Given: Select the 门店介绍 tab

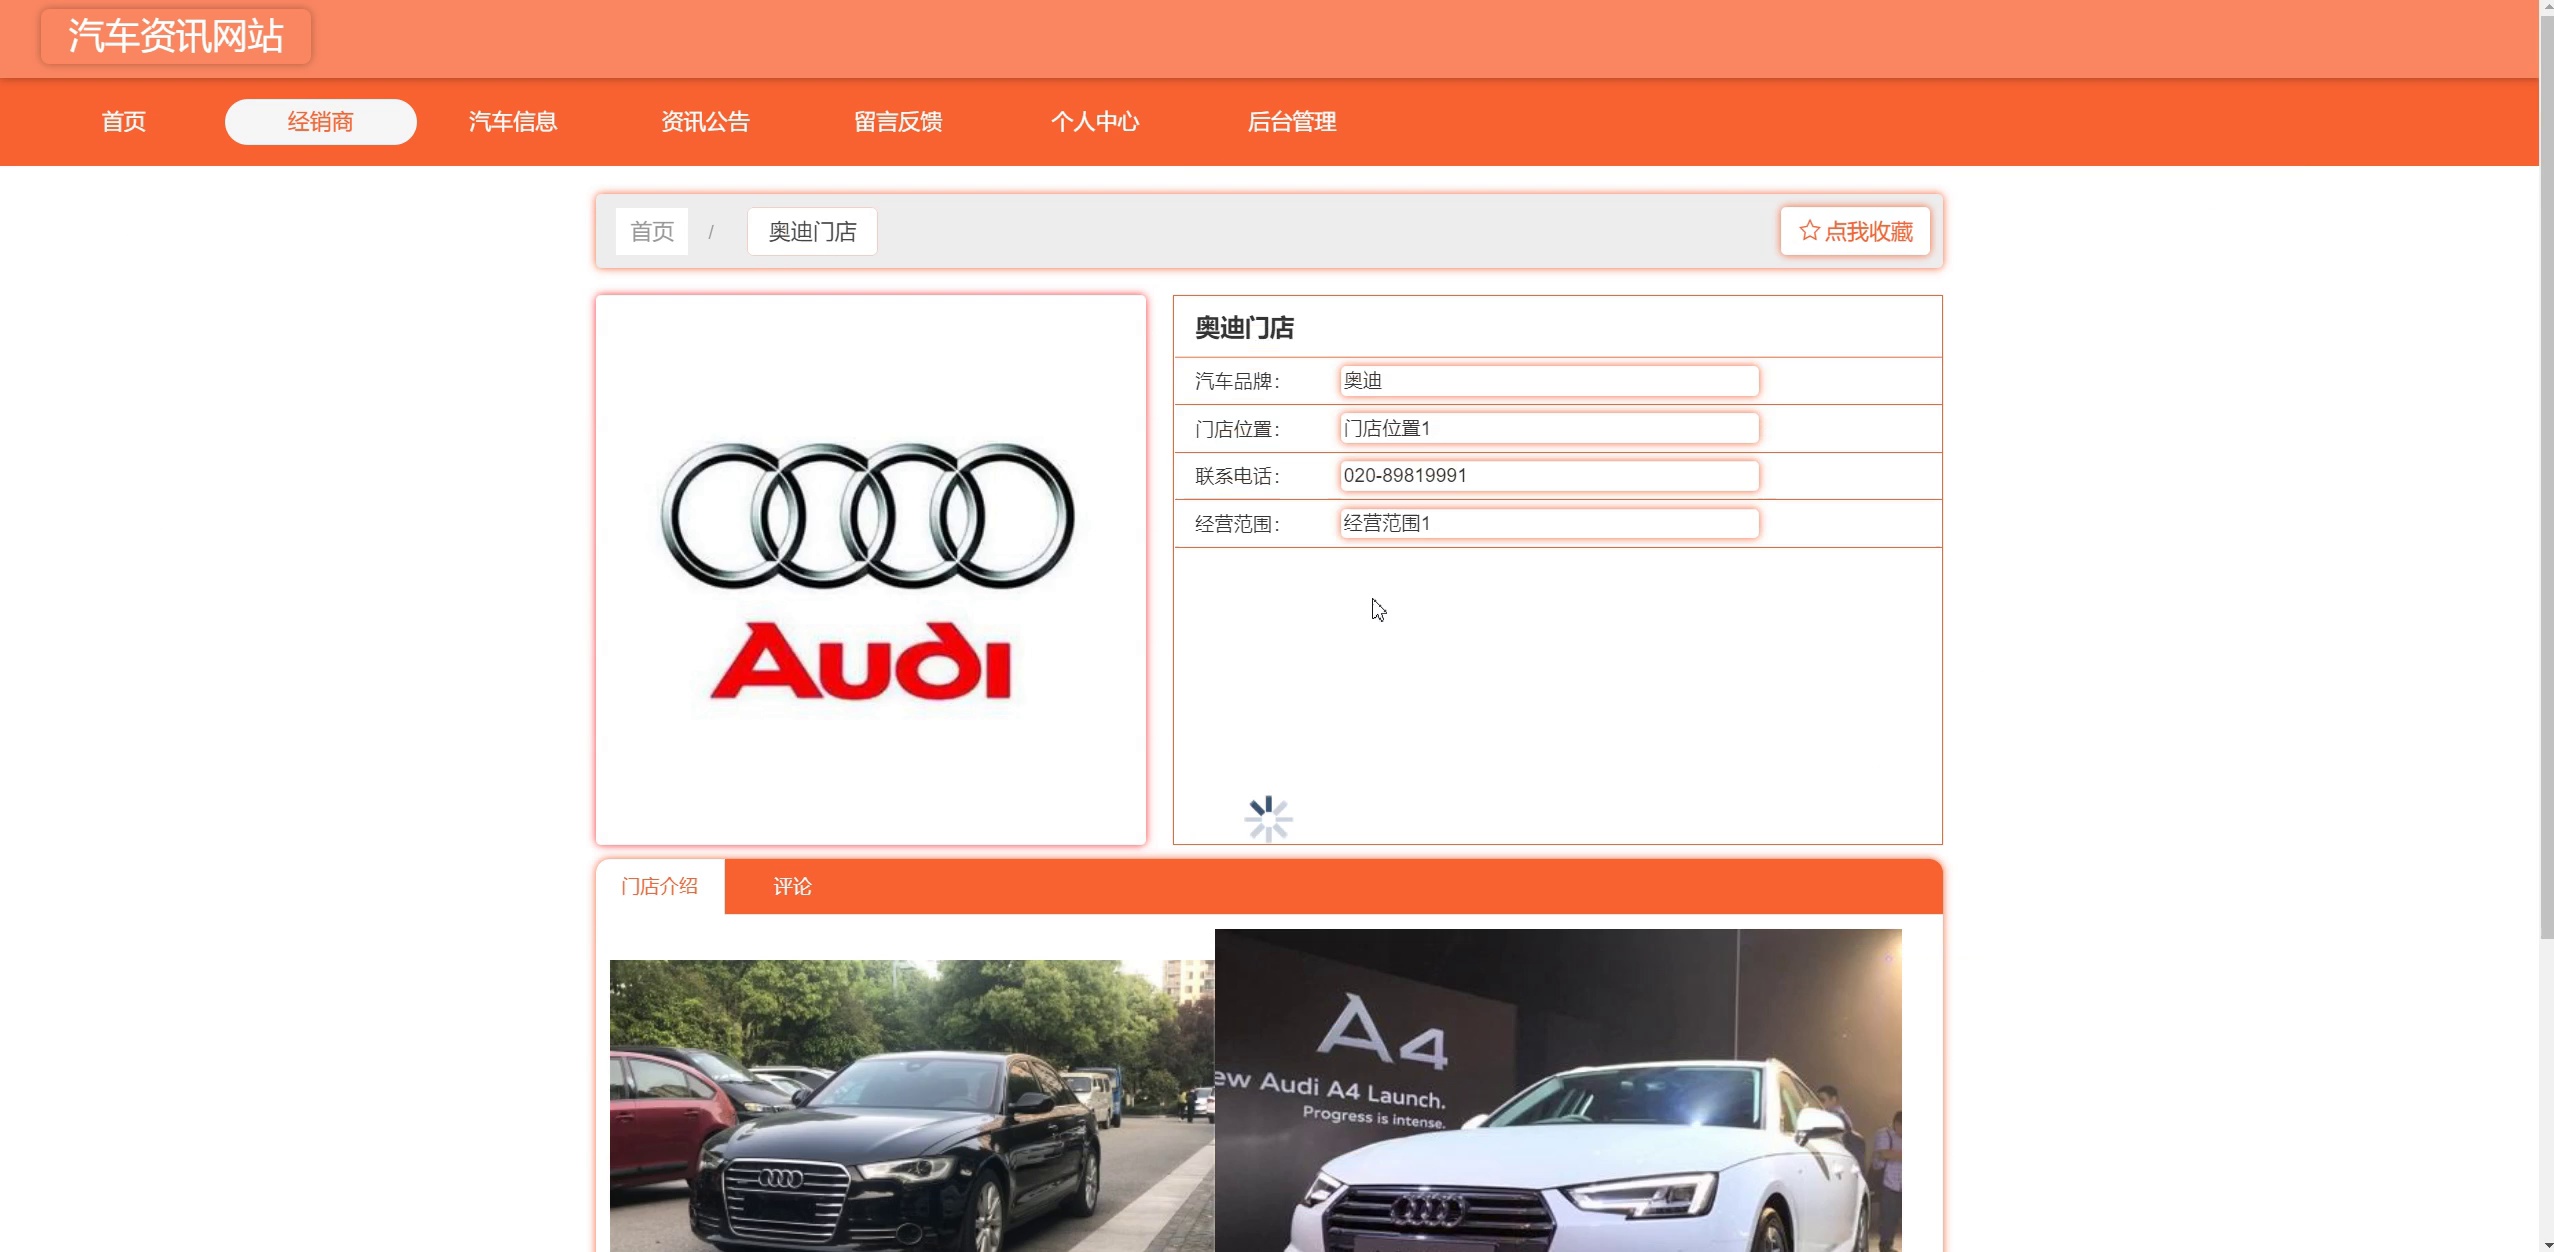Looking at the screenshot, I should [659, 886].
